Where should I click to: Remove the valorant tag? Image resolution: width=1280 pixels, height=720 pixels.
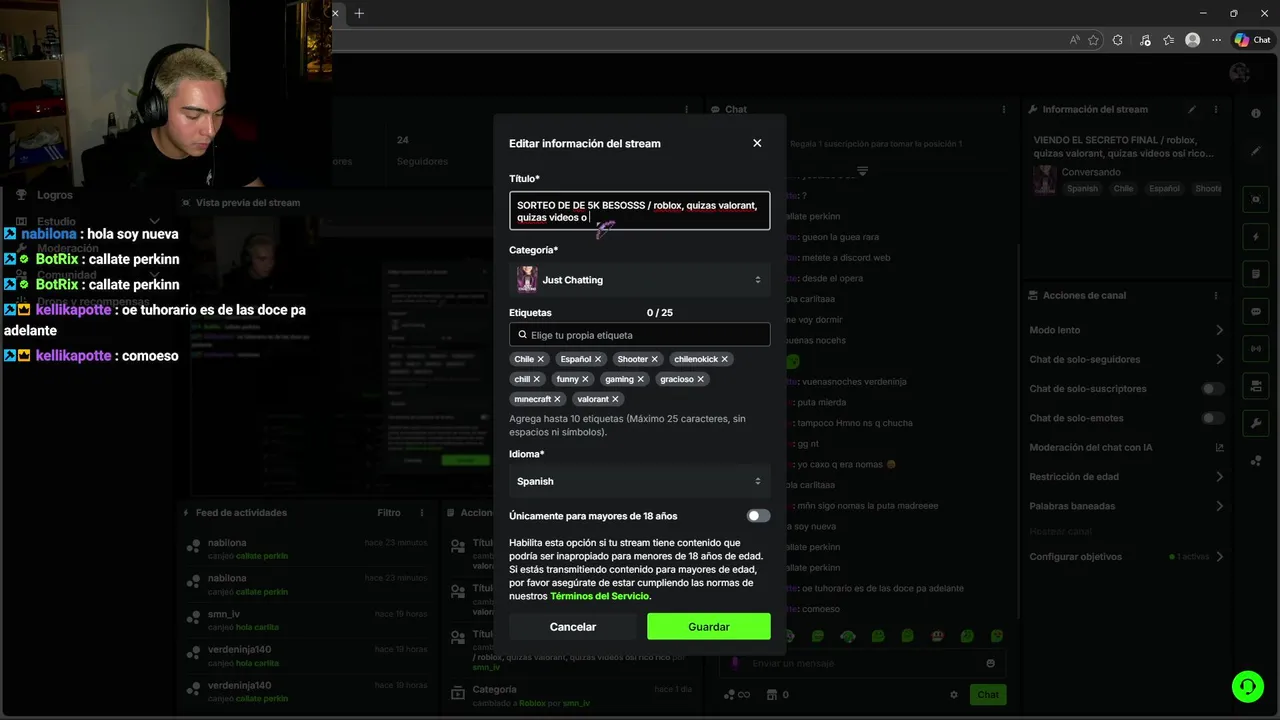click(x=615, y=399)
